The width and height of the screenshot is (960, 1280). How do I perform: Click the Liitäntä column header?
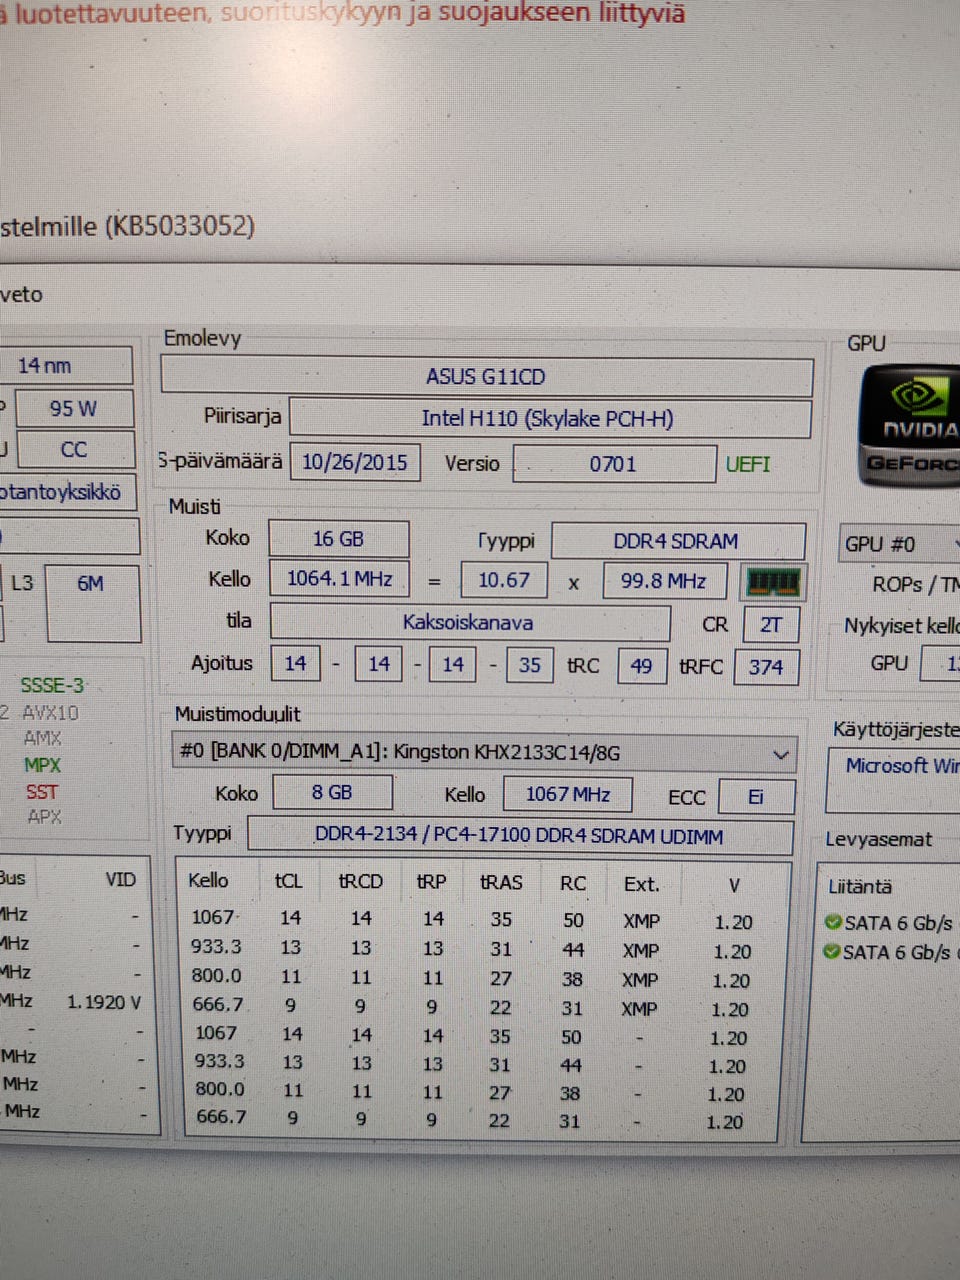(860, 886)
